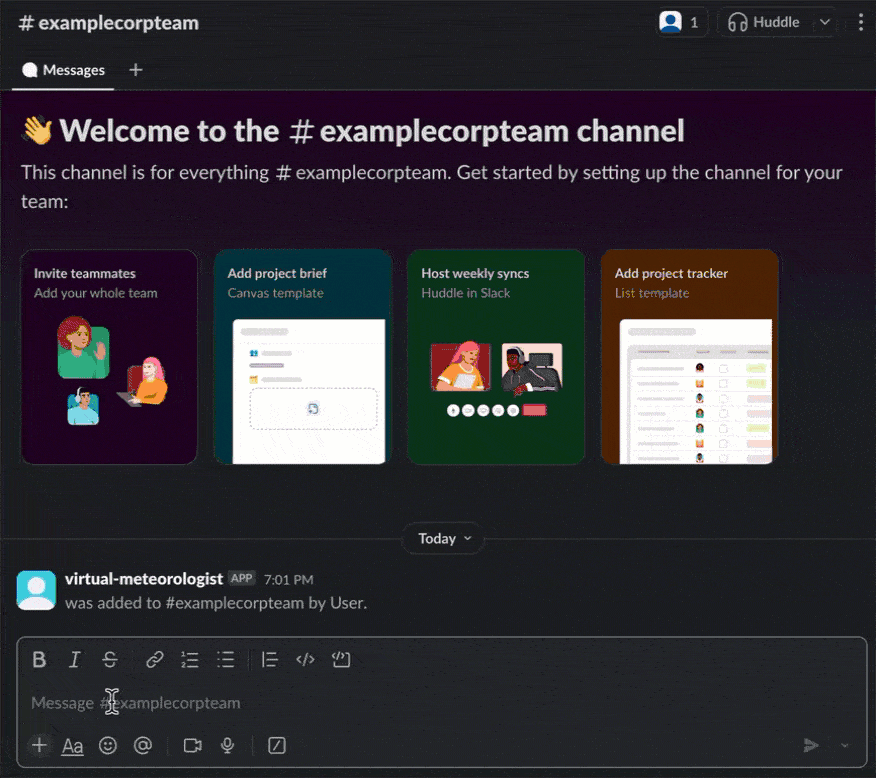The image size is (876, 778).
Task: Run a shortcut with the slash icon
Action: click(276, 745)
